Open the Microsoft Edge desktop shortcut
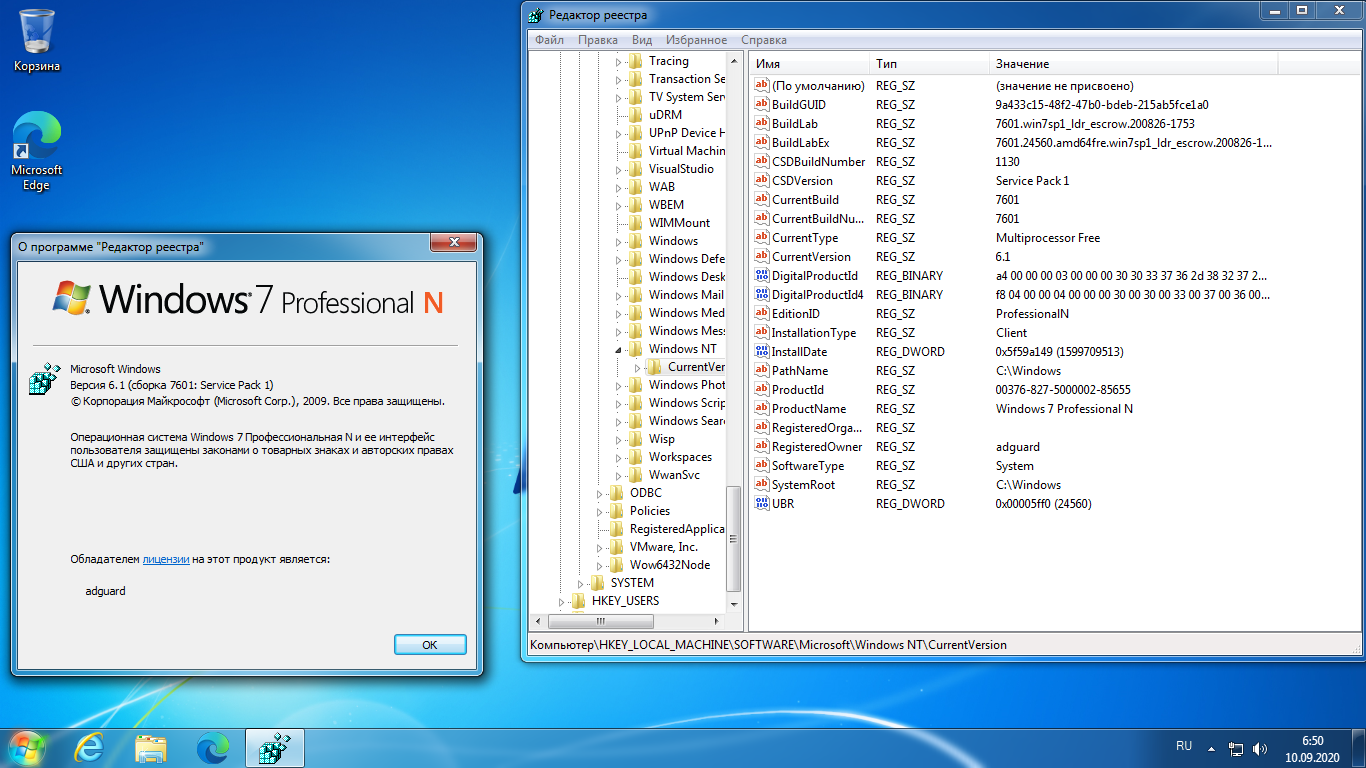This screenshot has width=1366, height=768. [37, 150]
